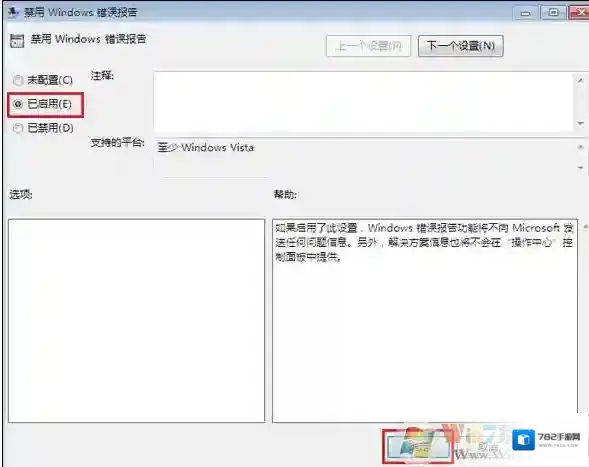
Task: Click the policy setting icon beside the heading
Action: 17,40
